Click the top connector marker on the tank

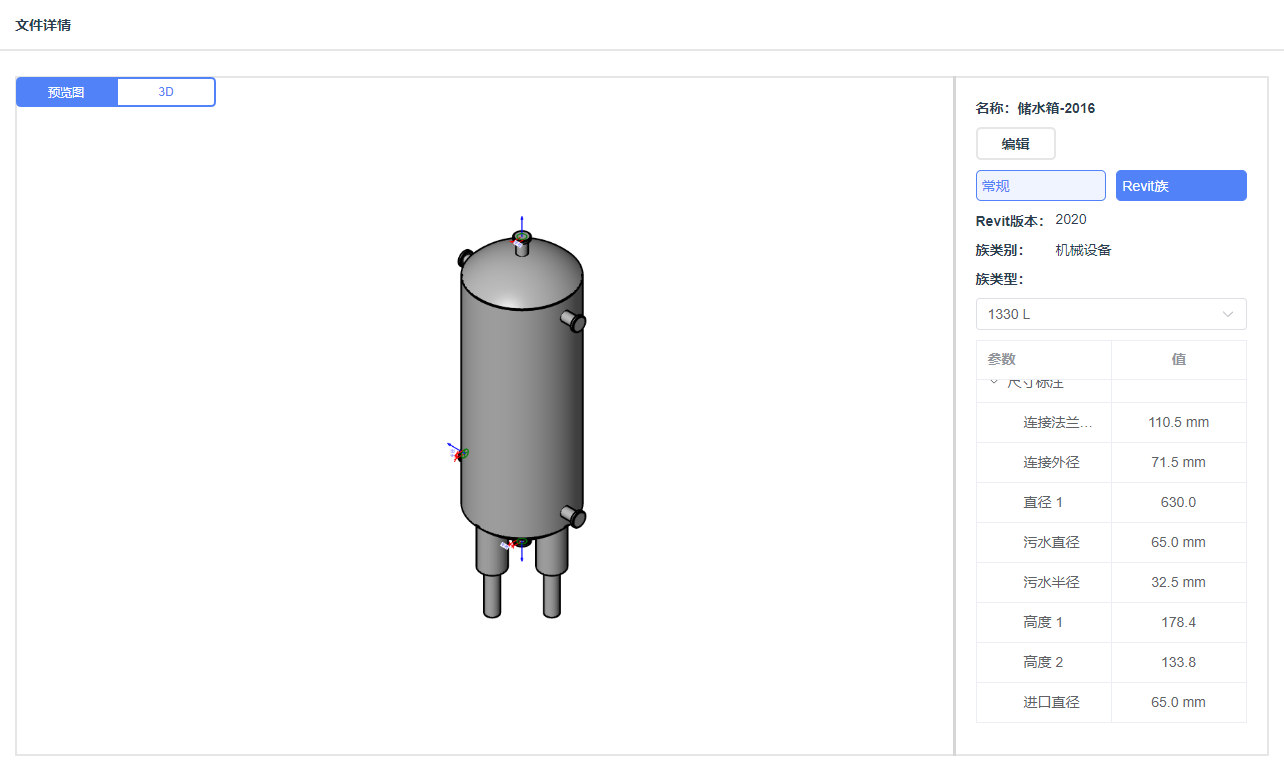pyautogui.click(x=521, y=237)
